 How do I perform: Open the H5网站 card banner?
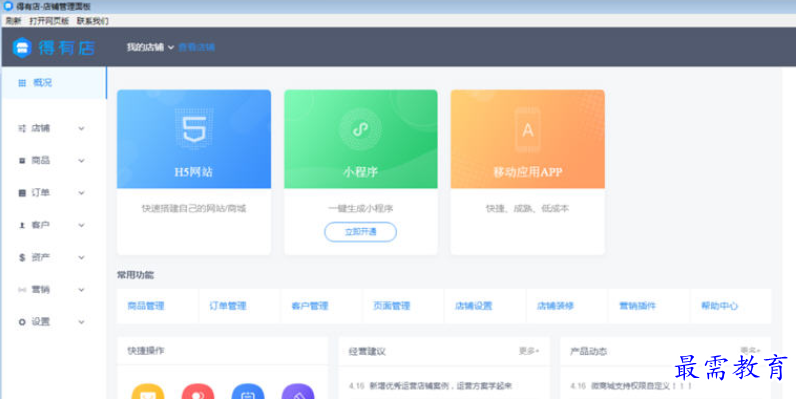pos(194,139)
